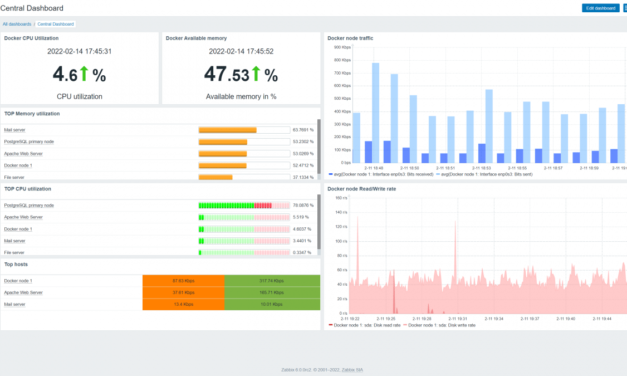This screenshot has width=627, height=376.
Task: Open Docker node 1 in Top hosts
Action: click(18, 281)
